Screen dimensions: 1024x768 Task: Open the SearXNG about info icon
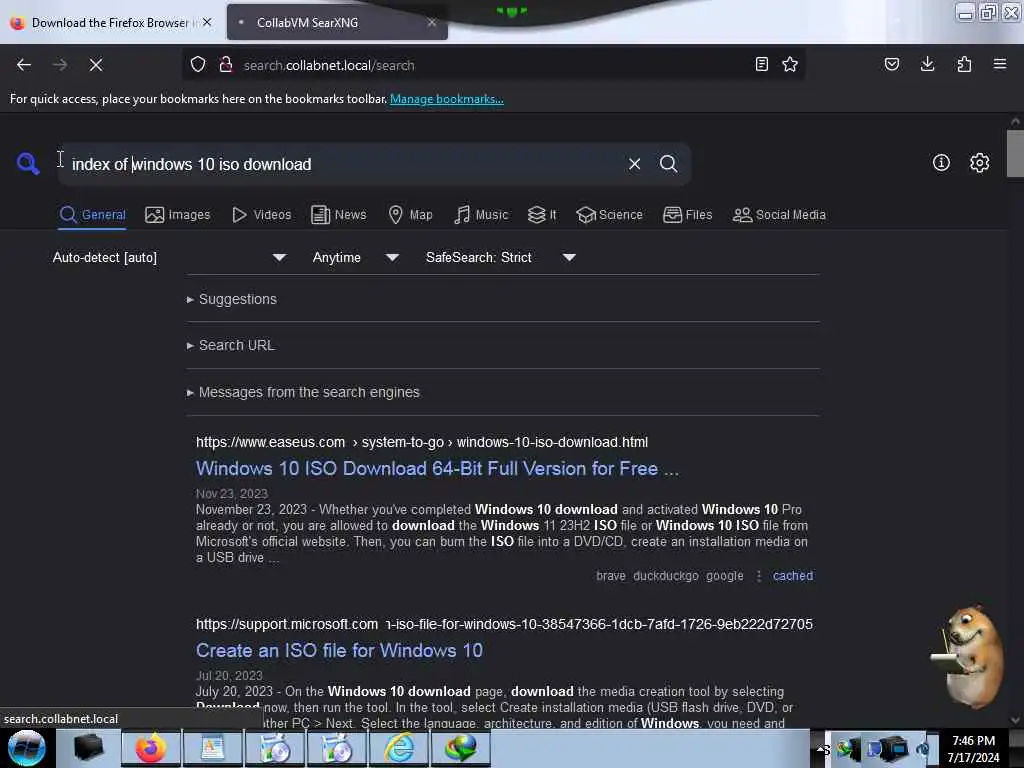pyautogui.click(x=941, y=163)
